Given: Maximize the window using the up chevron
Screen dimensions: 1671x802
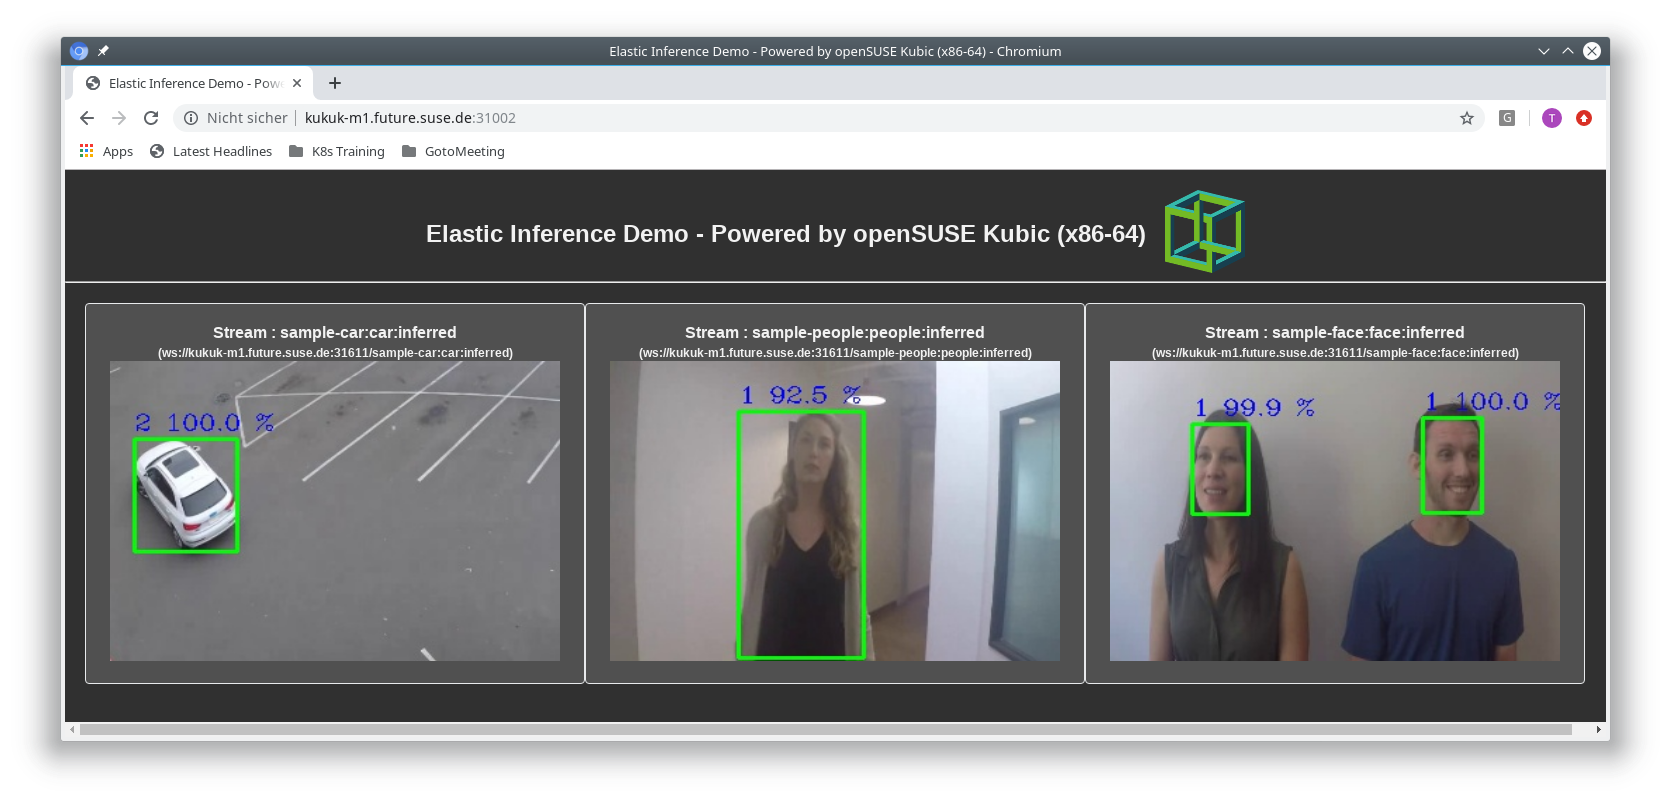Looking at the screenshot, I should click(x=1568, y=51).
